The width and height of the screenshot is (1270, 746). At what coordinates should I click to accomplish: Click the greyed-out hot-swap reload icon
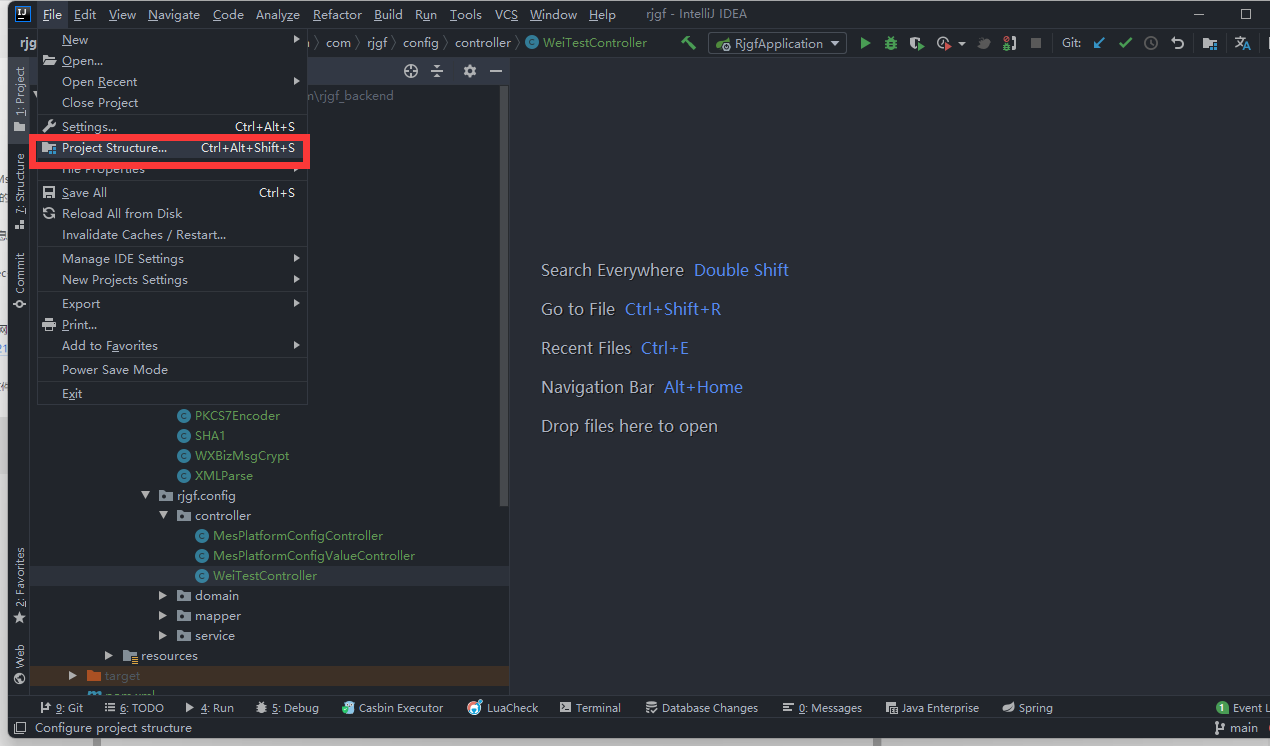click(x=984, y=43)
